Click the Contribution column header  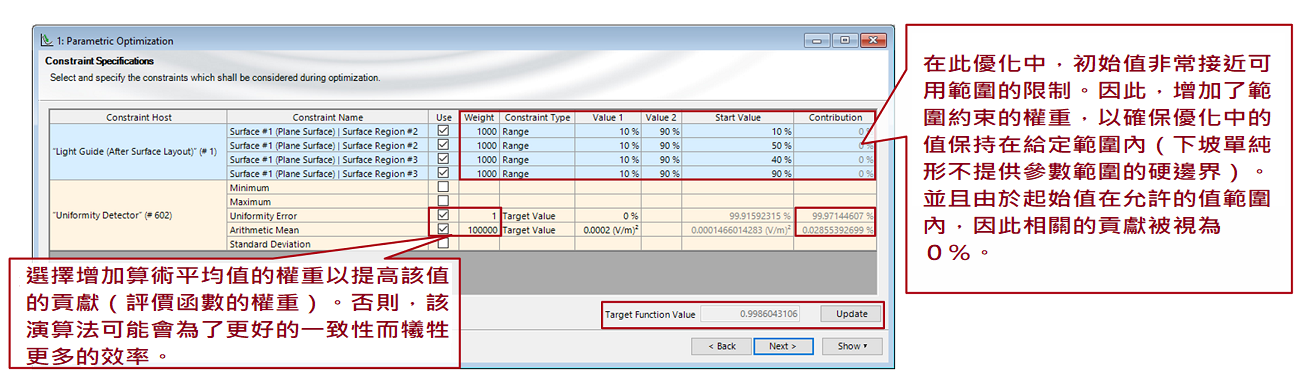836,117
